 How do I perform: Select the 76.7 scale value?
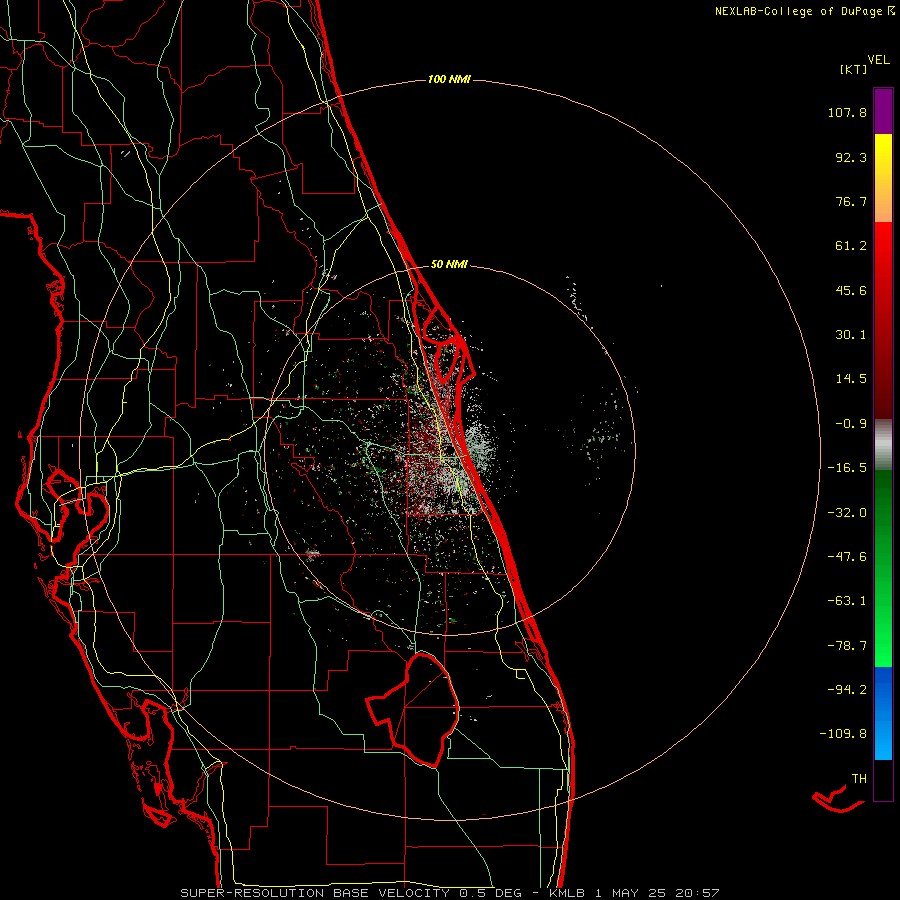(x=851, y=201)
